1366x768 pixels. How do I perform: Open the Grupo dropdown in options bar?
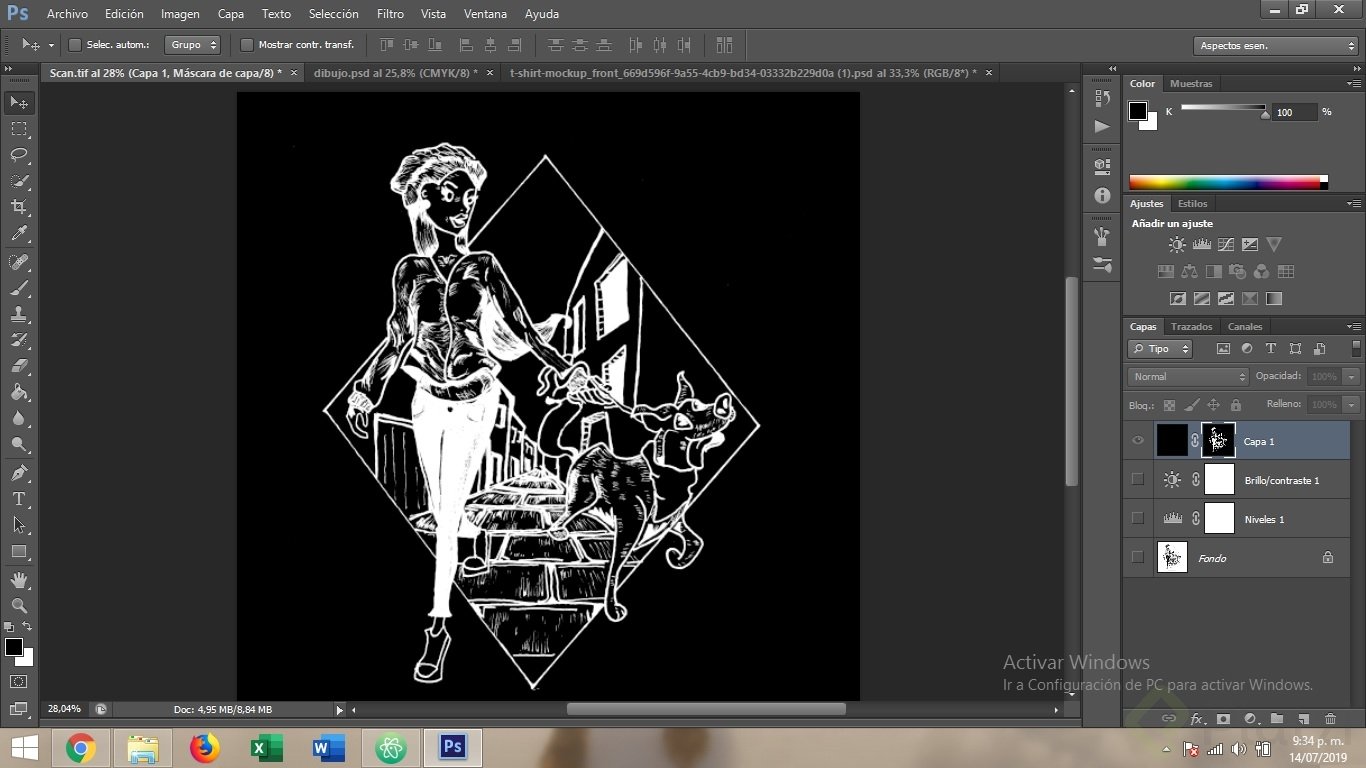(192, 45)
